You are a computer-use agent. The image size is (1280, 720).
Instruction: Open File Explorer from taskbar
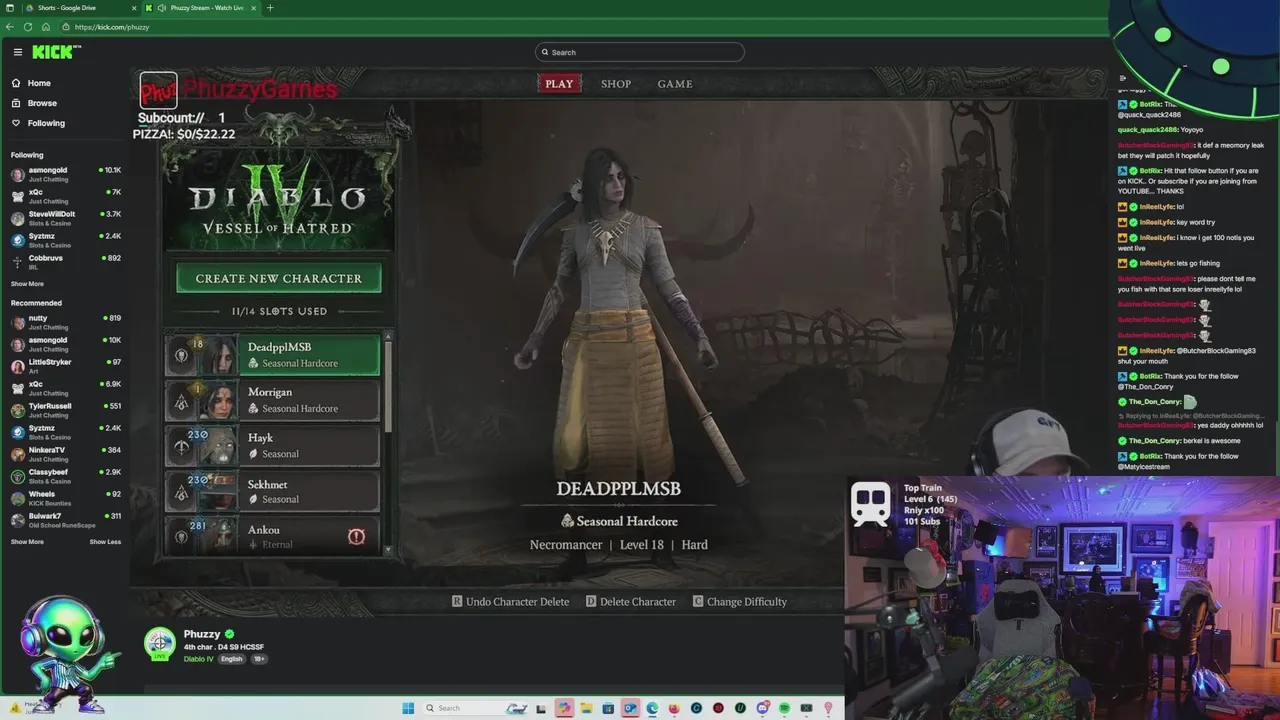(585, 708)
